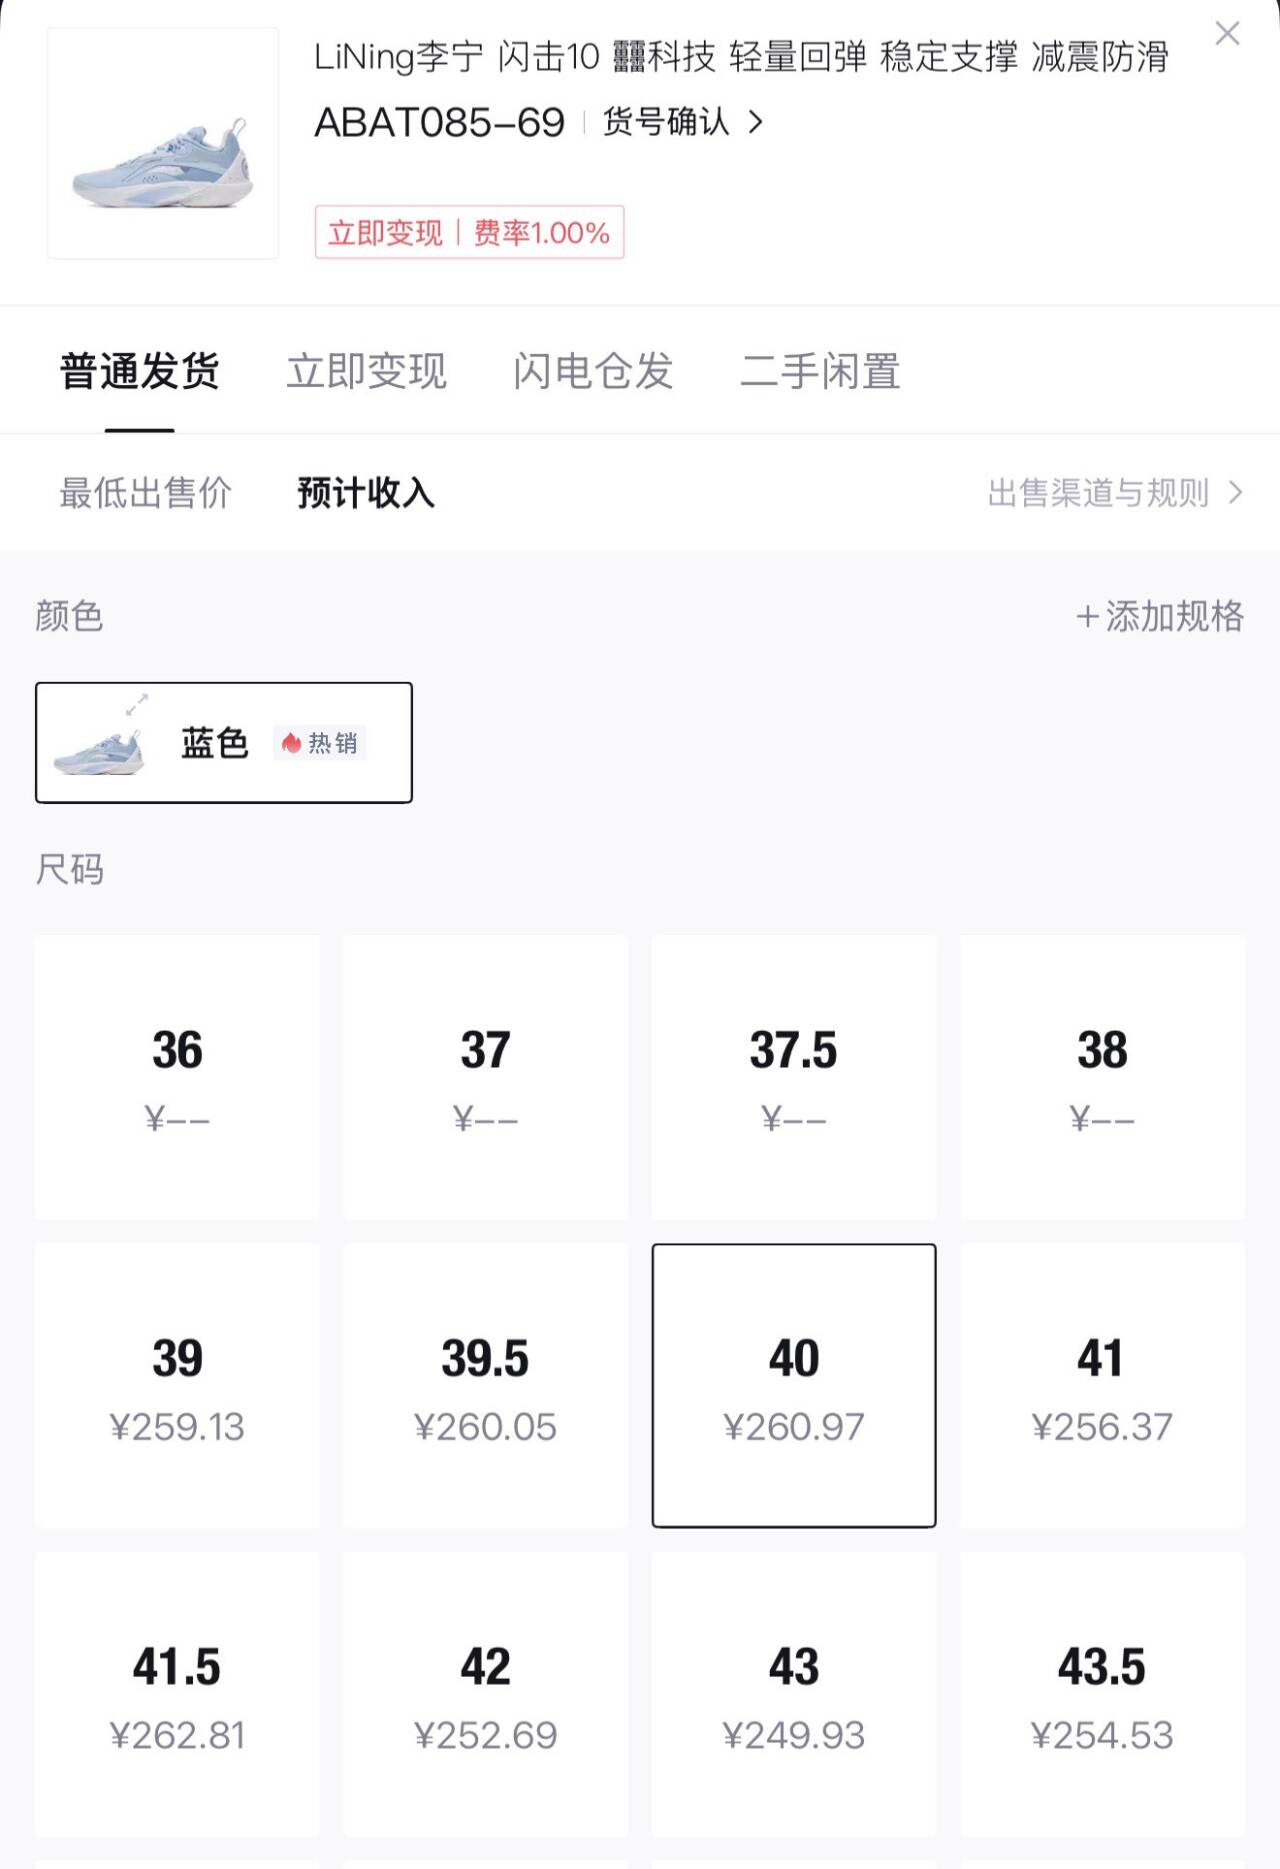Open the main shoe product thumbnail
Viewport: 1280px width, 1869px height.
coord(163,143)
